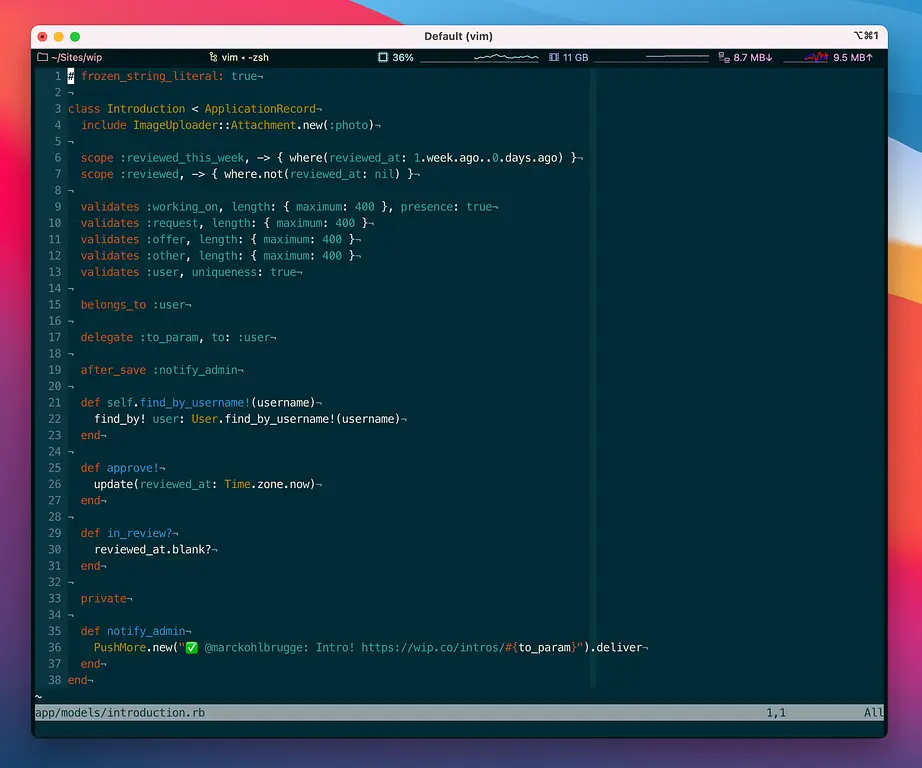The image size is (922, 768).
Task: Click the app/models/introduction.rb status line
Action: point(120,713)
